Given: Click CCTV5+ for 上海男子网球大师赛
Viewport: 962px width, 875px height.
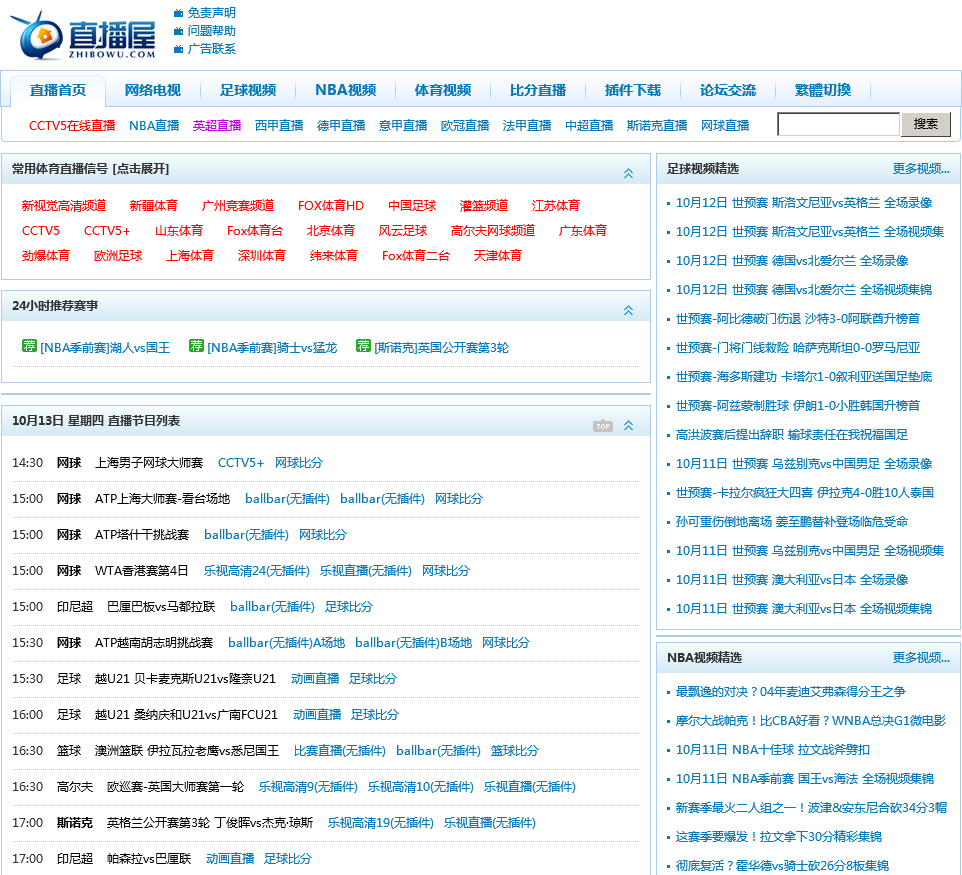Looking at the screenshot, I should (x=241, y=463).
